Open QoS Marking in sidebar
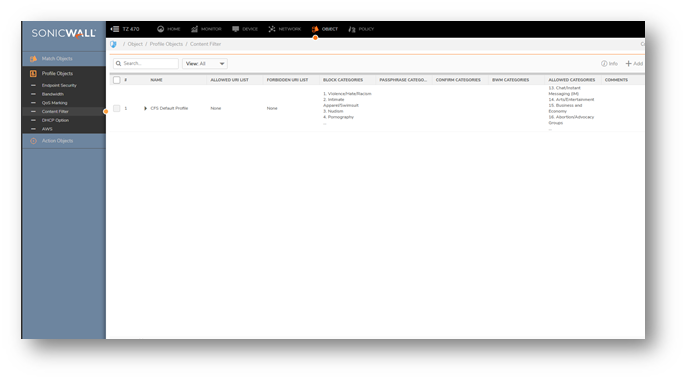The image size is (687, 381). pyautogui.click(x=54, y=103)
